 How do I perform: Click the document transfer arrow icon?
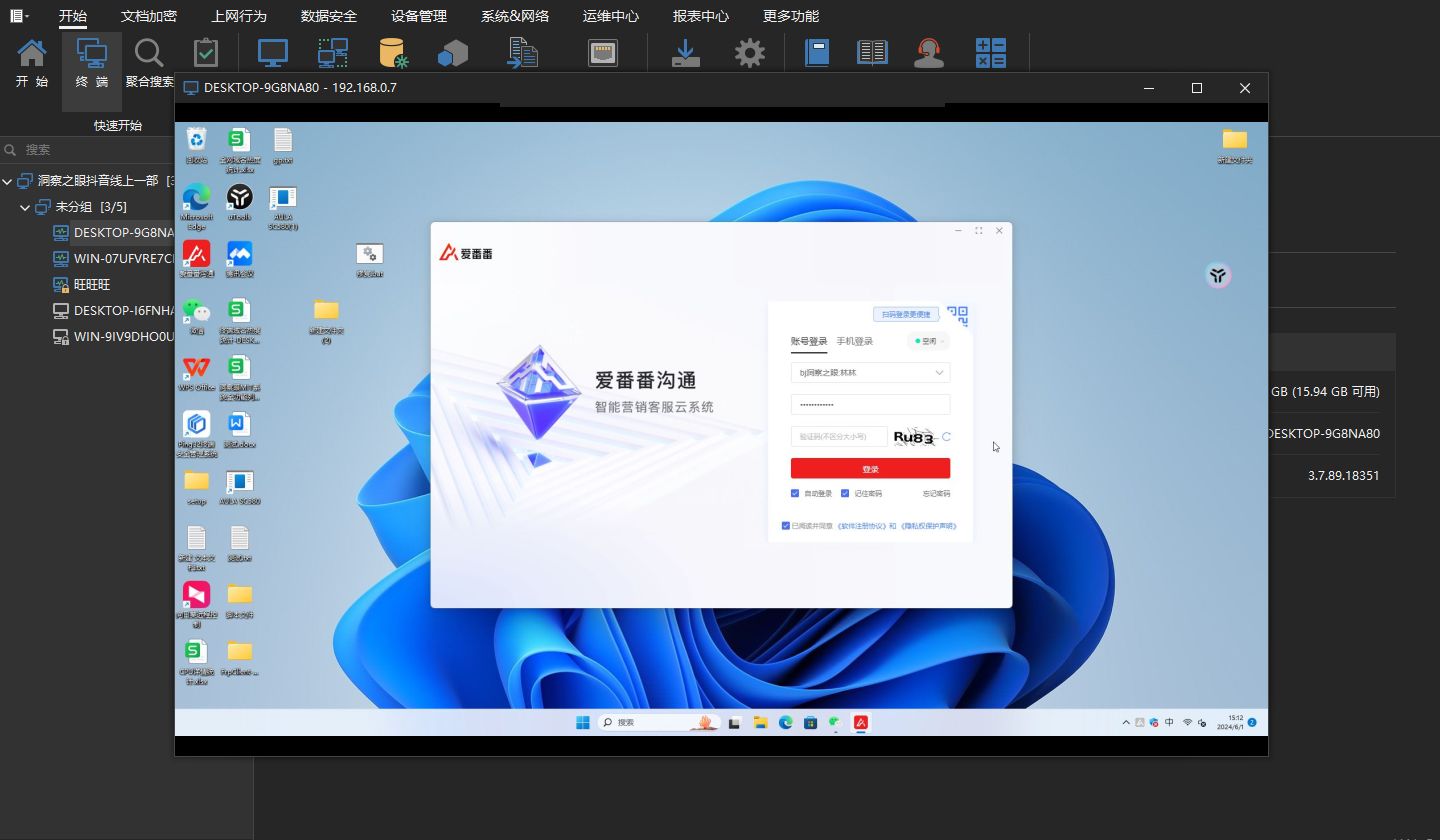click(523, 53)
